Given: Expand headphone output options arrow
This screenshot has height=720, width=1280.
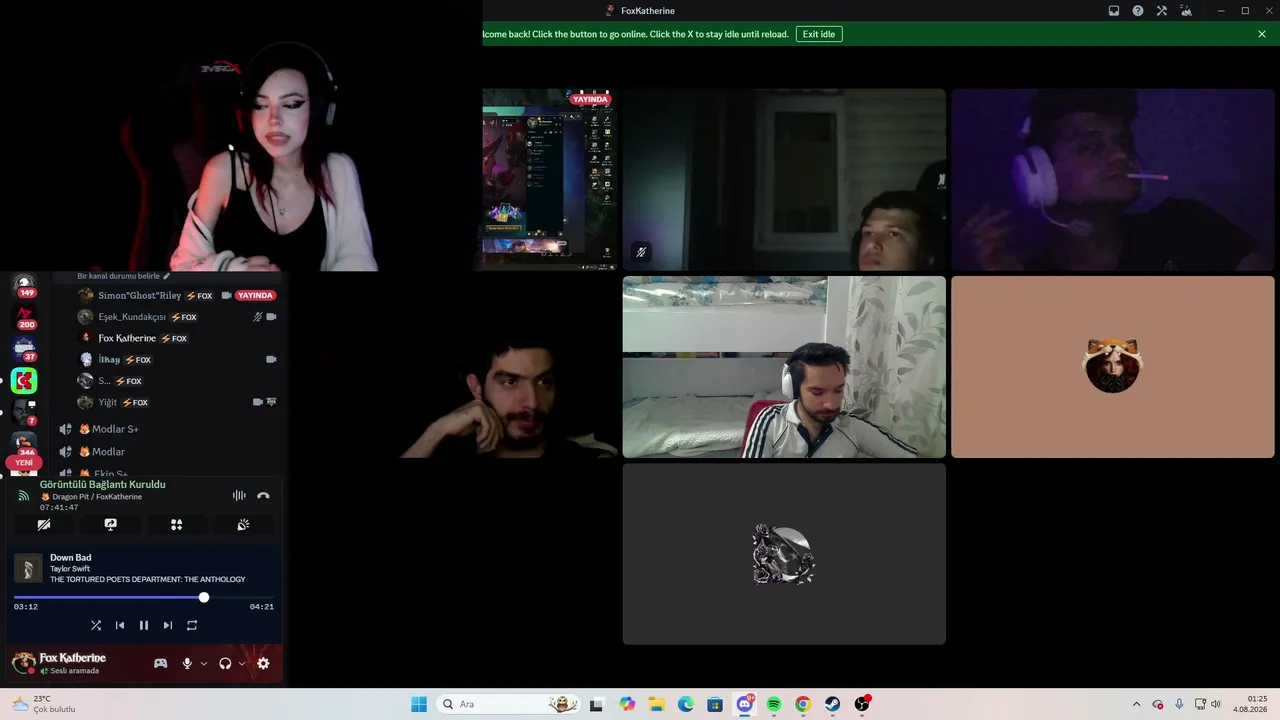Looking at the screenshot, I should click(242, 663).
